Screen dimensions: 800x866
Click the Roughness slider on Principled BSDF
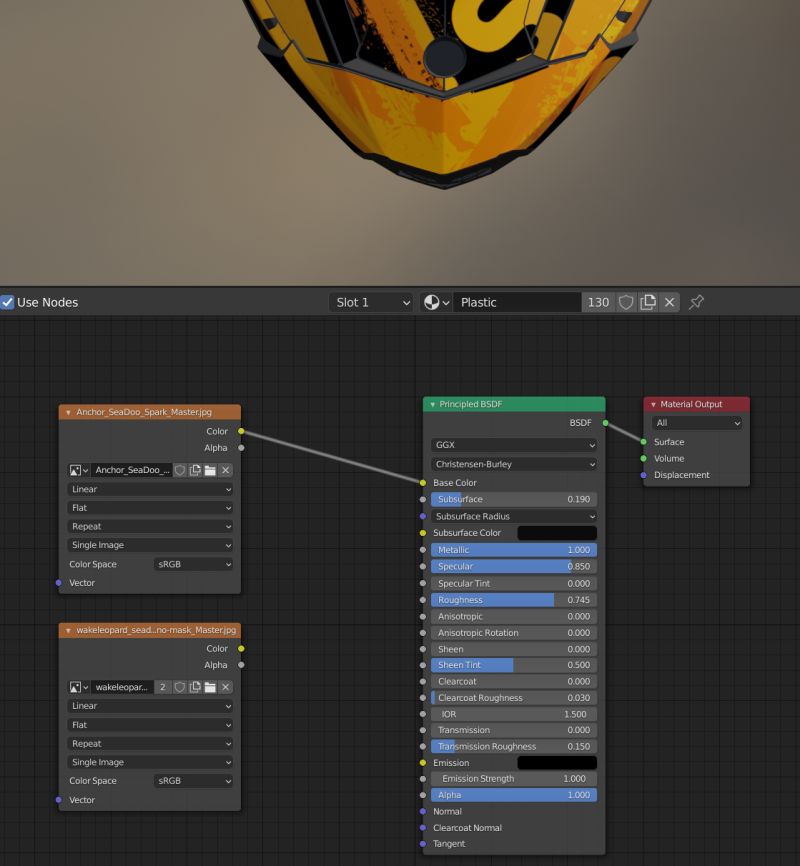click(x=513, y=599)
